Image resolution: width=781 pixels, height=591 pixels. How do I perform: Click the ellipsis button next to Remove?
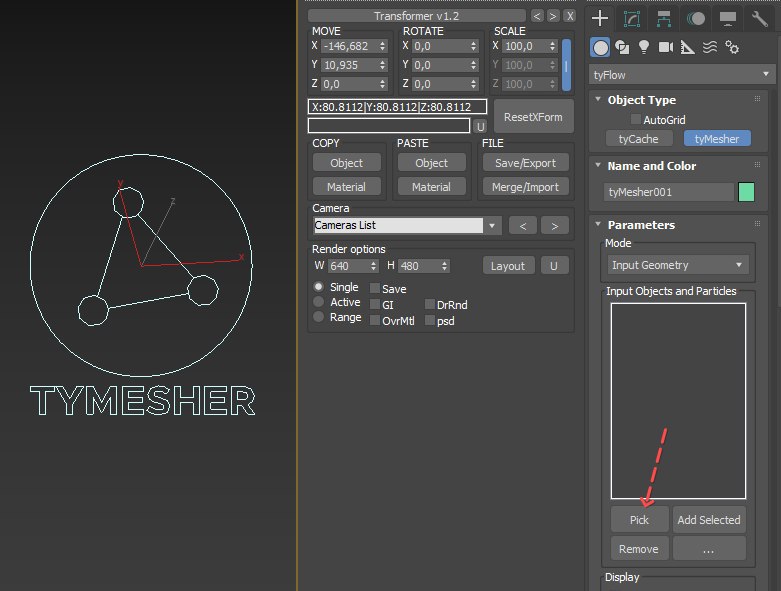pos(709,548)
